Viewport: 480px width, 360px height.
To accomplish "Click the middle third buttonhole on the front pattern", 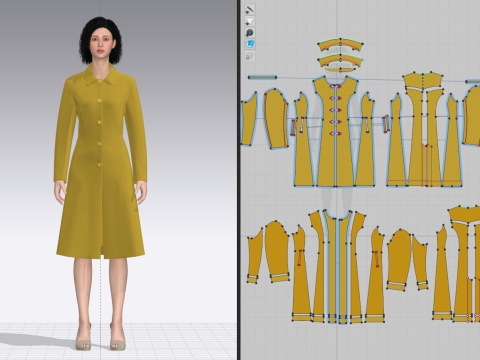I will click(x=336, y=110).
